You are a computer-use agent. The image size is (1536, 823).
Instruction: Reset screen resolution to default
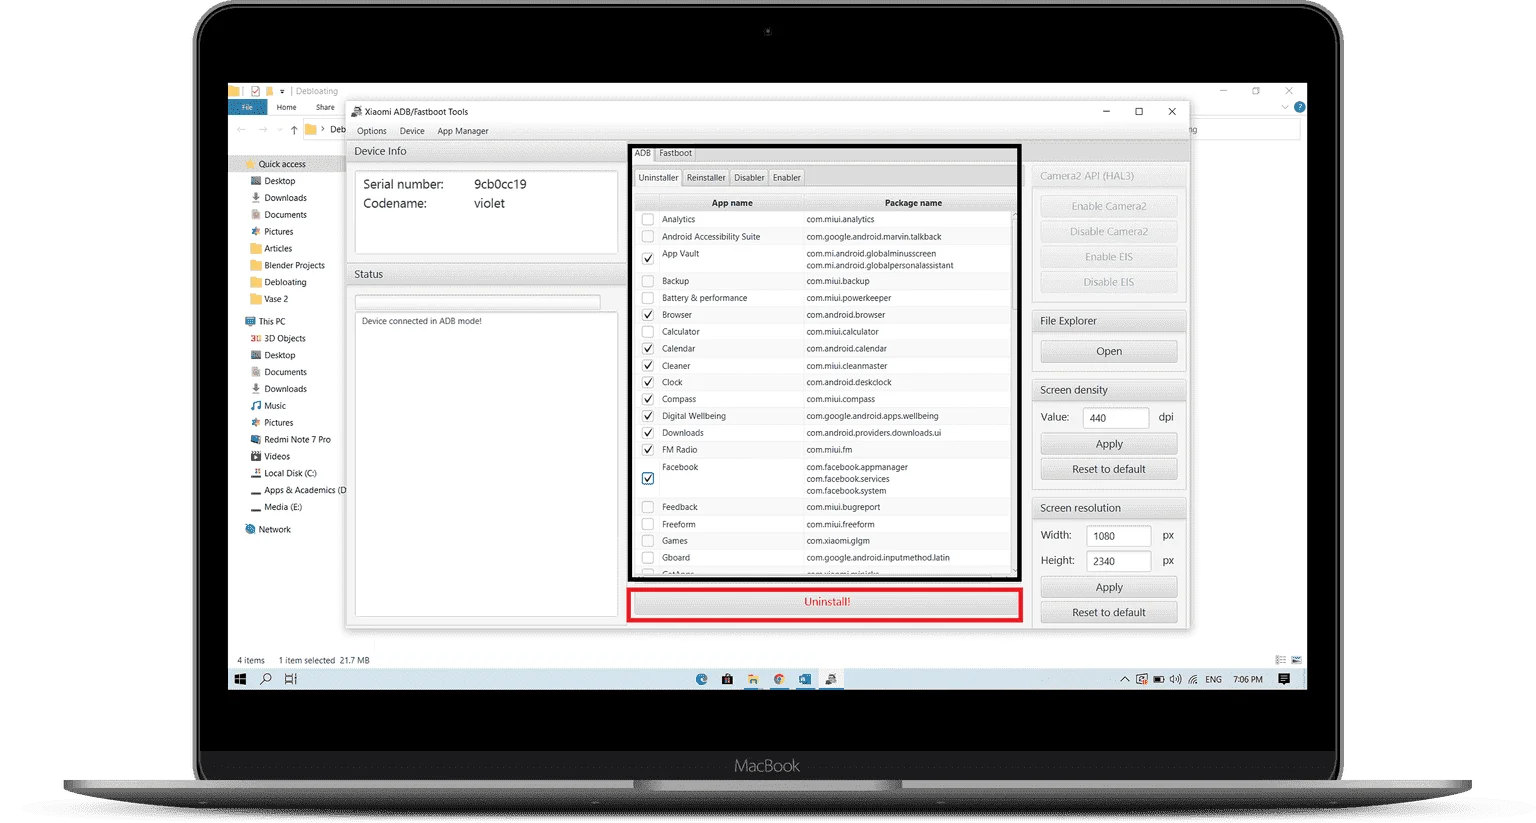tap(1109, 612)
